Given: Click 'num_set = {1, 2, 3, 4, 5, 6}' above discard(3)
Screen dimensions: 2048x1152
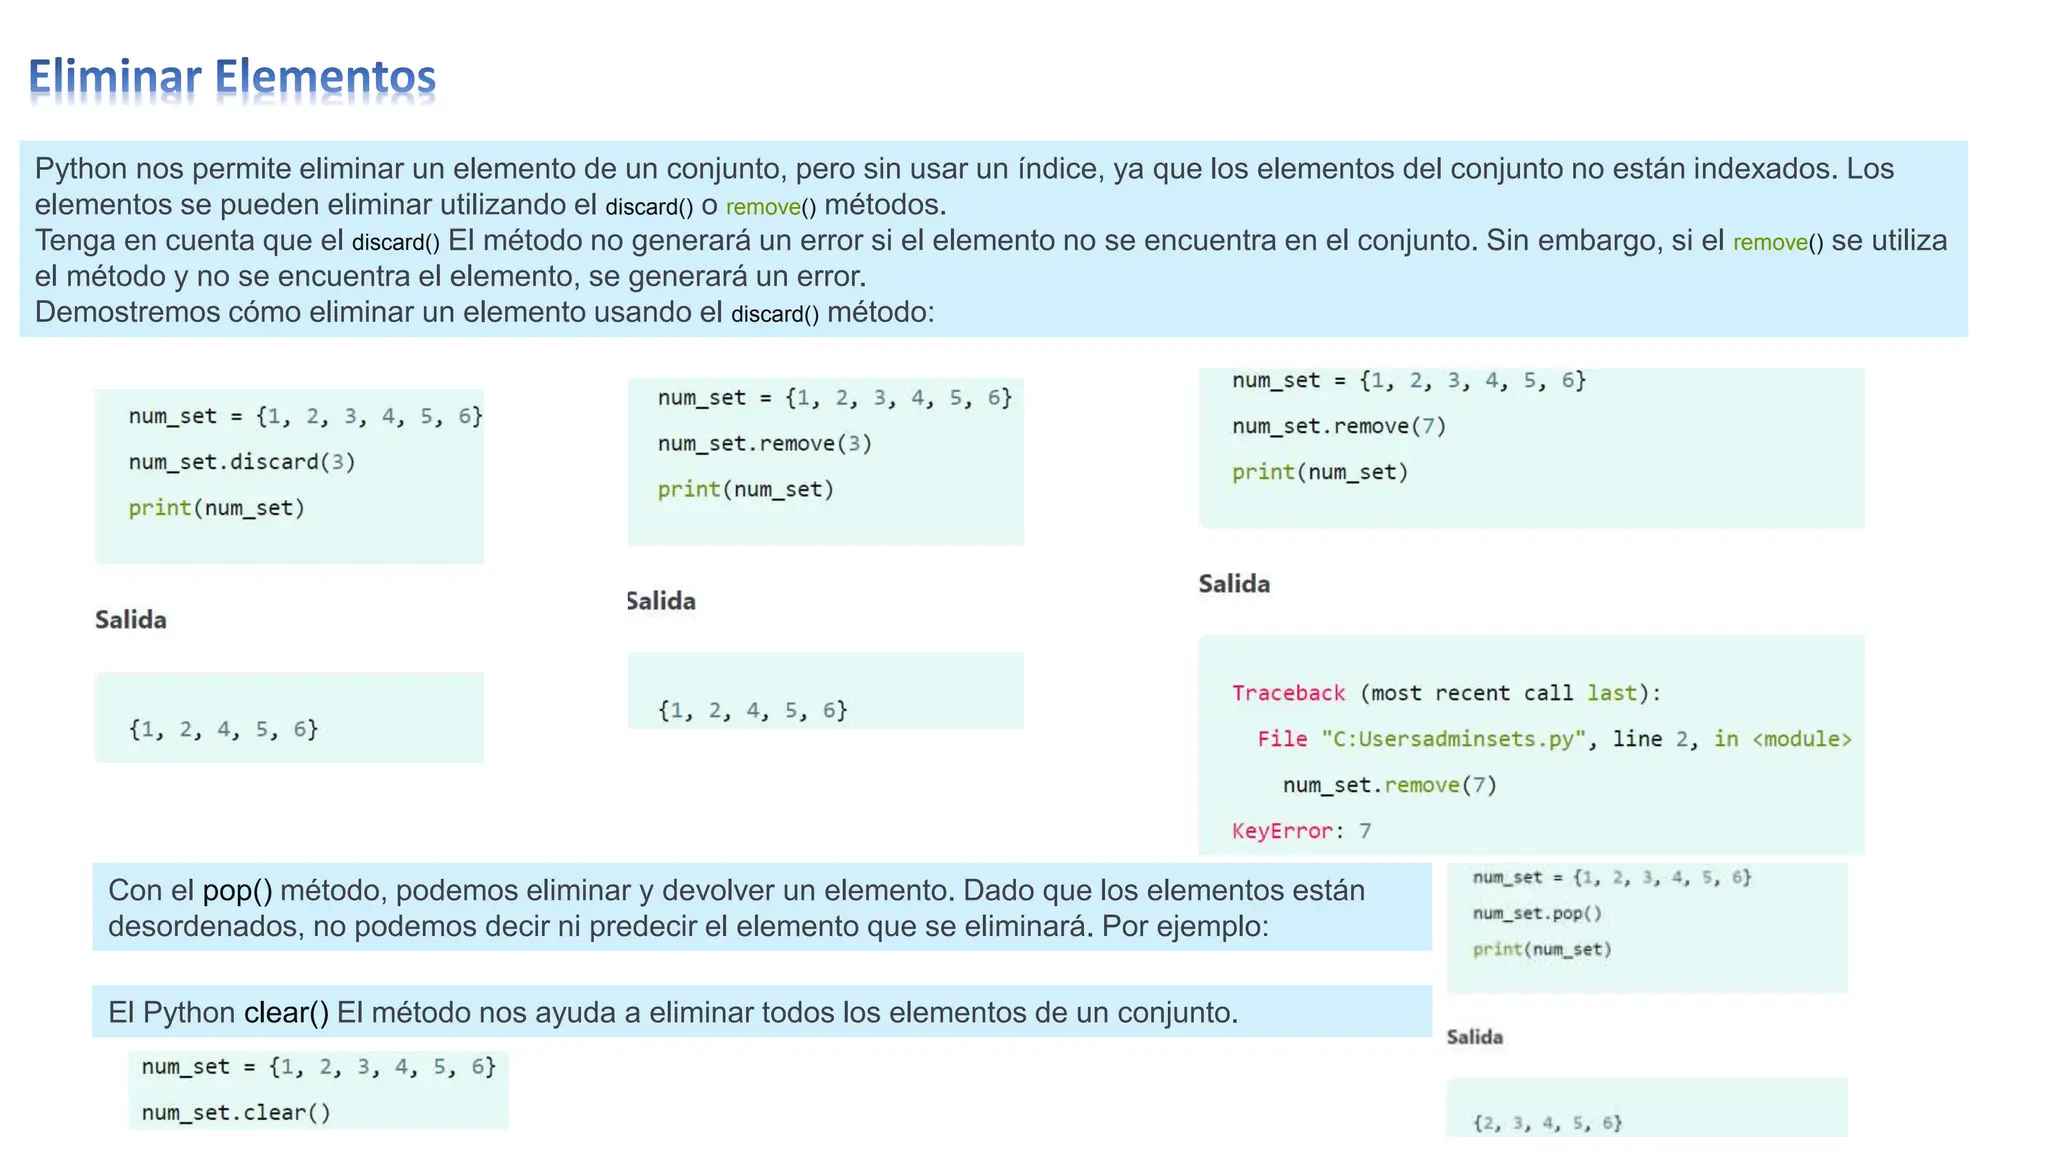Looking at the screenshot, I should [305, 416].
